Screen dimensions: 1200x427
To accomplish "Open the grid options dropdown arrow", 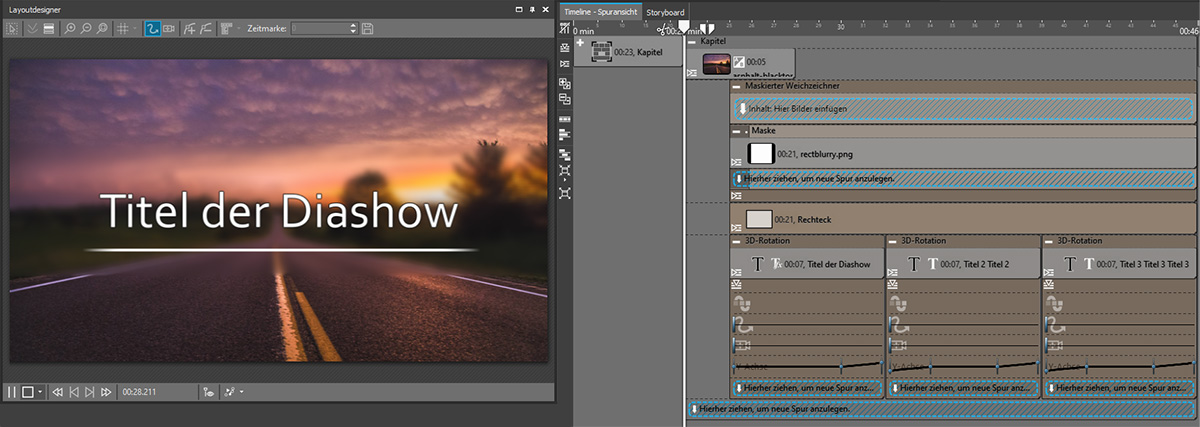I will (133, 29).
